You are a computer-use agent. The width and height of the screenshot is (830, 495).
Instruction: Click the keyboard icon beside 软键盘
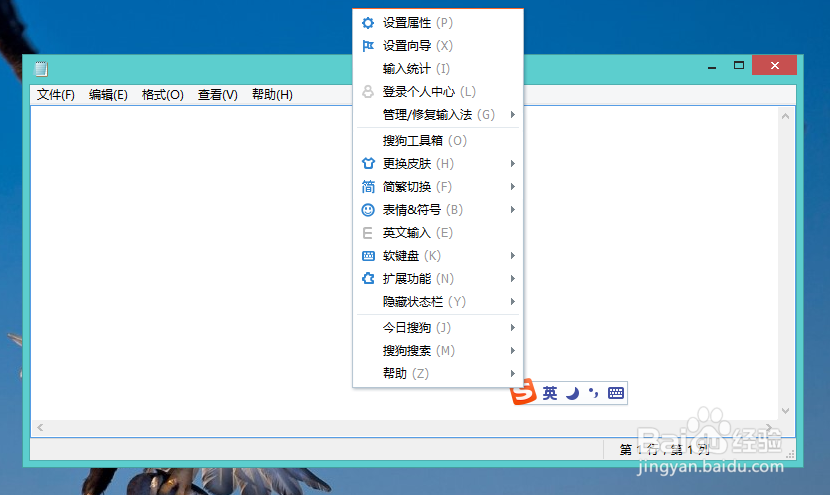[x=368, y=256]
